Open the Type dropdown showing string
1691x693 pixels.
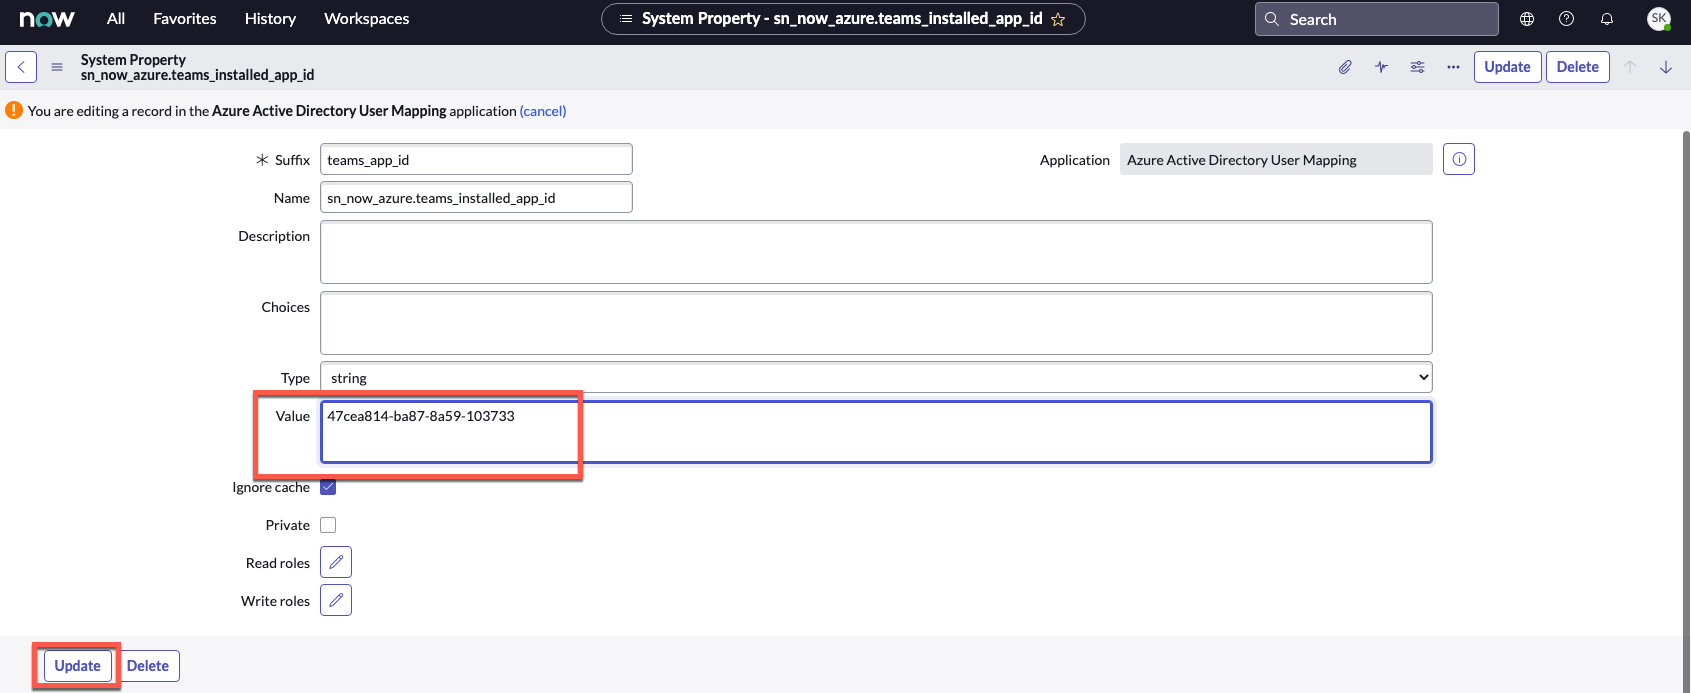(x=876, y=378)
